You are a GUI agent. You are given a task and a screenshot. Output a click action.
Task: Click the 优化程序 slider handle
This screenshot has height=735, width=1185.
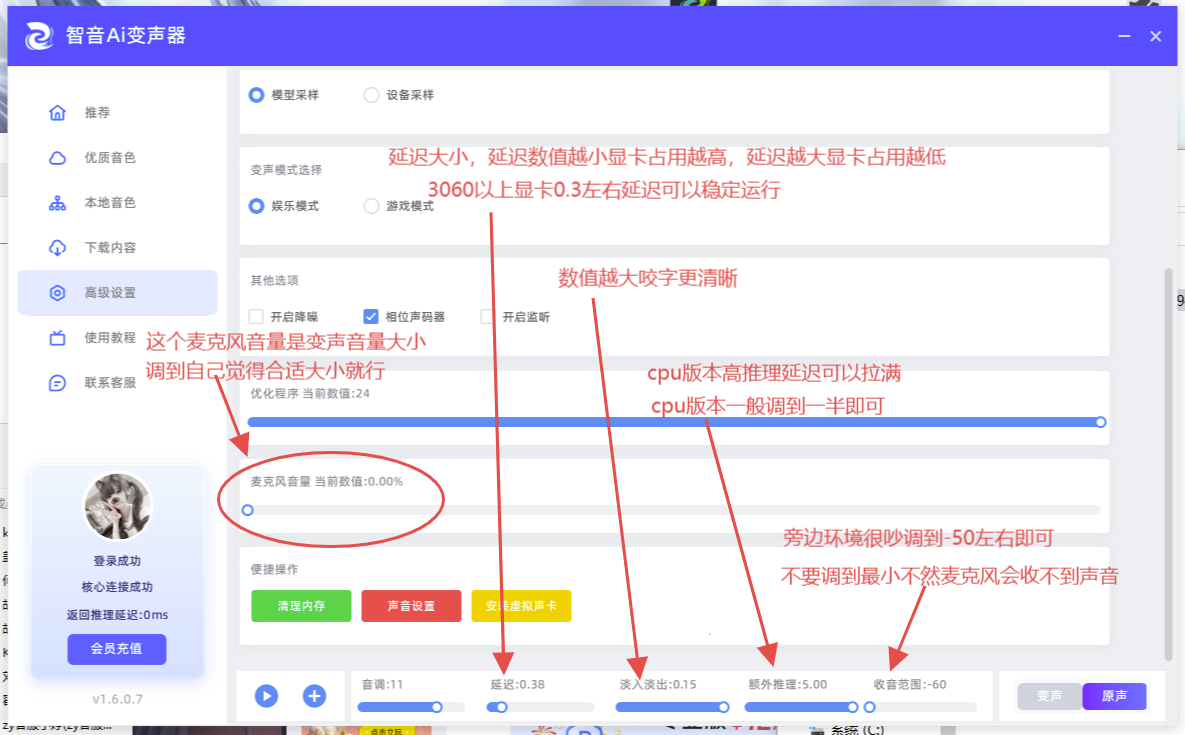[x=1100, y=422]
